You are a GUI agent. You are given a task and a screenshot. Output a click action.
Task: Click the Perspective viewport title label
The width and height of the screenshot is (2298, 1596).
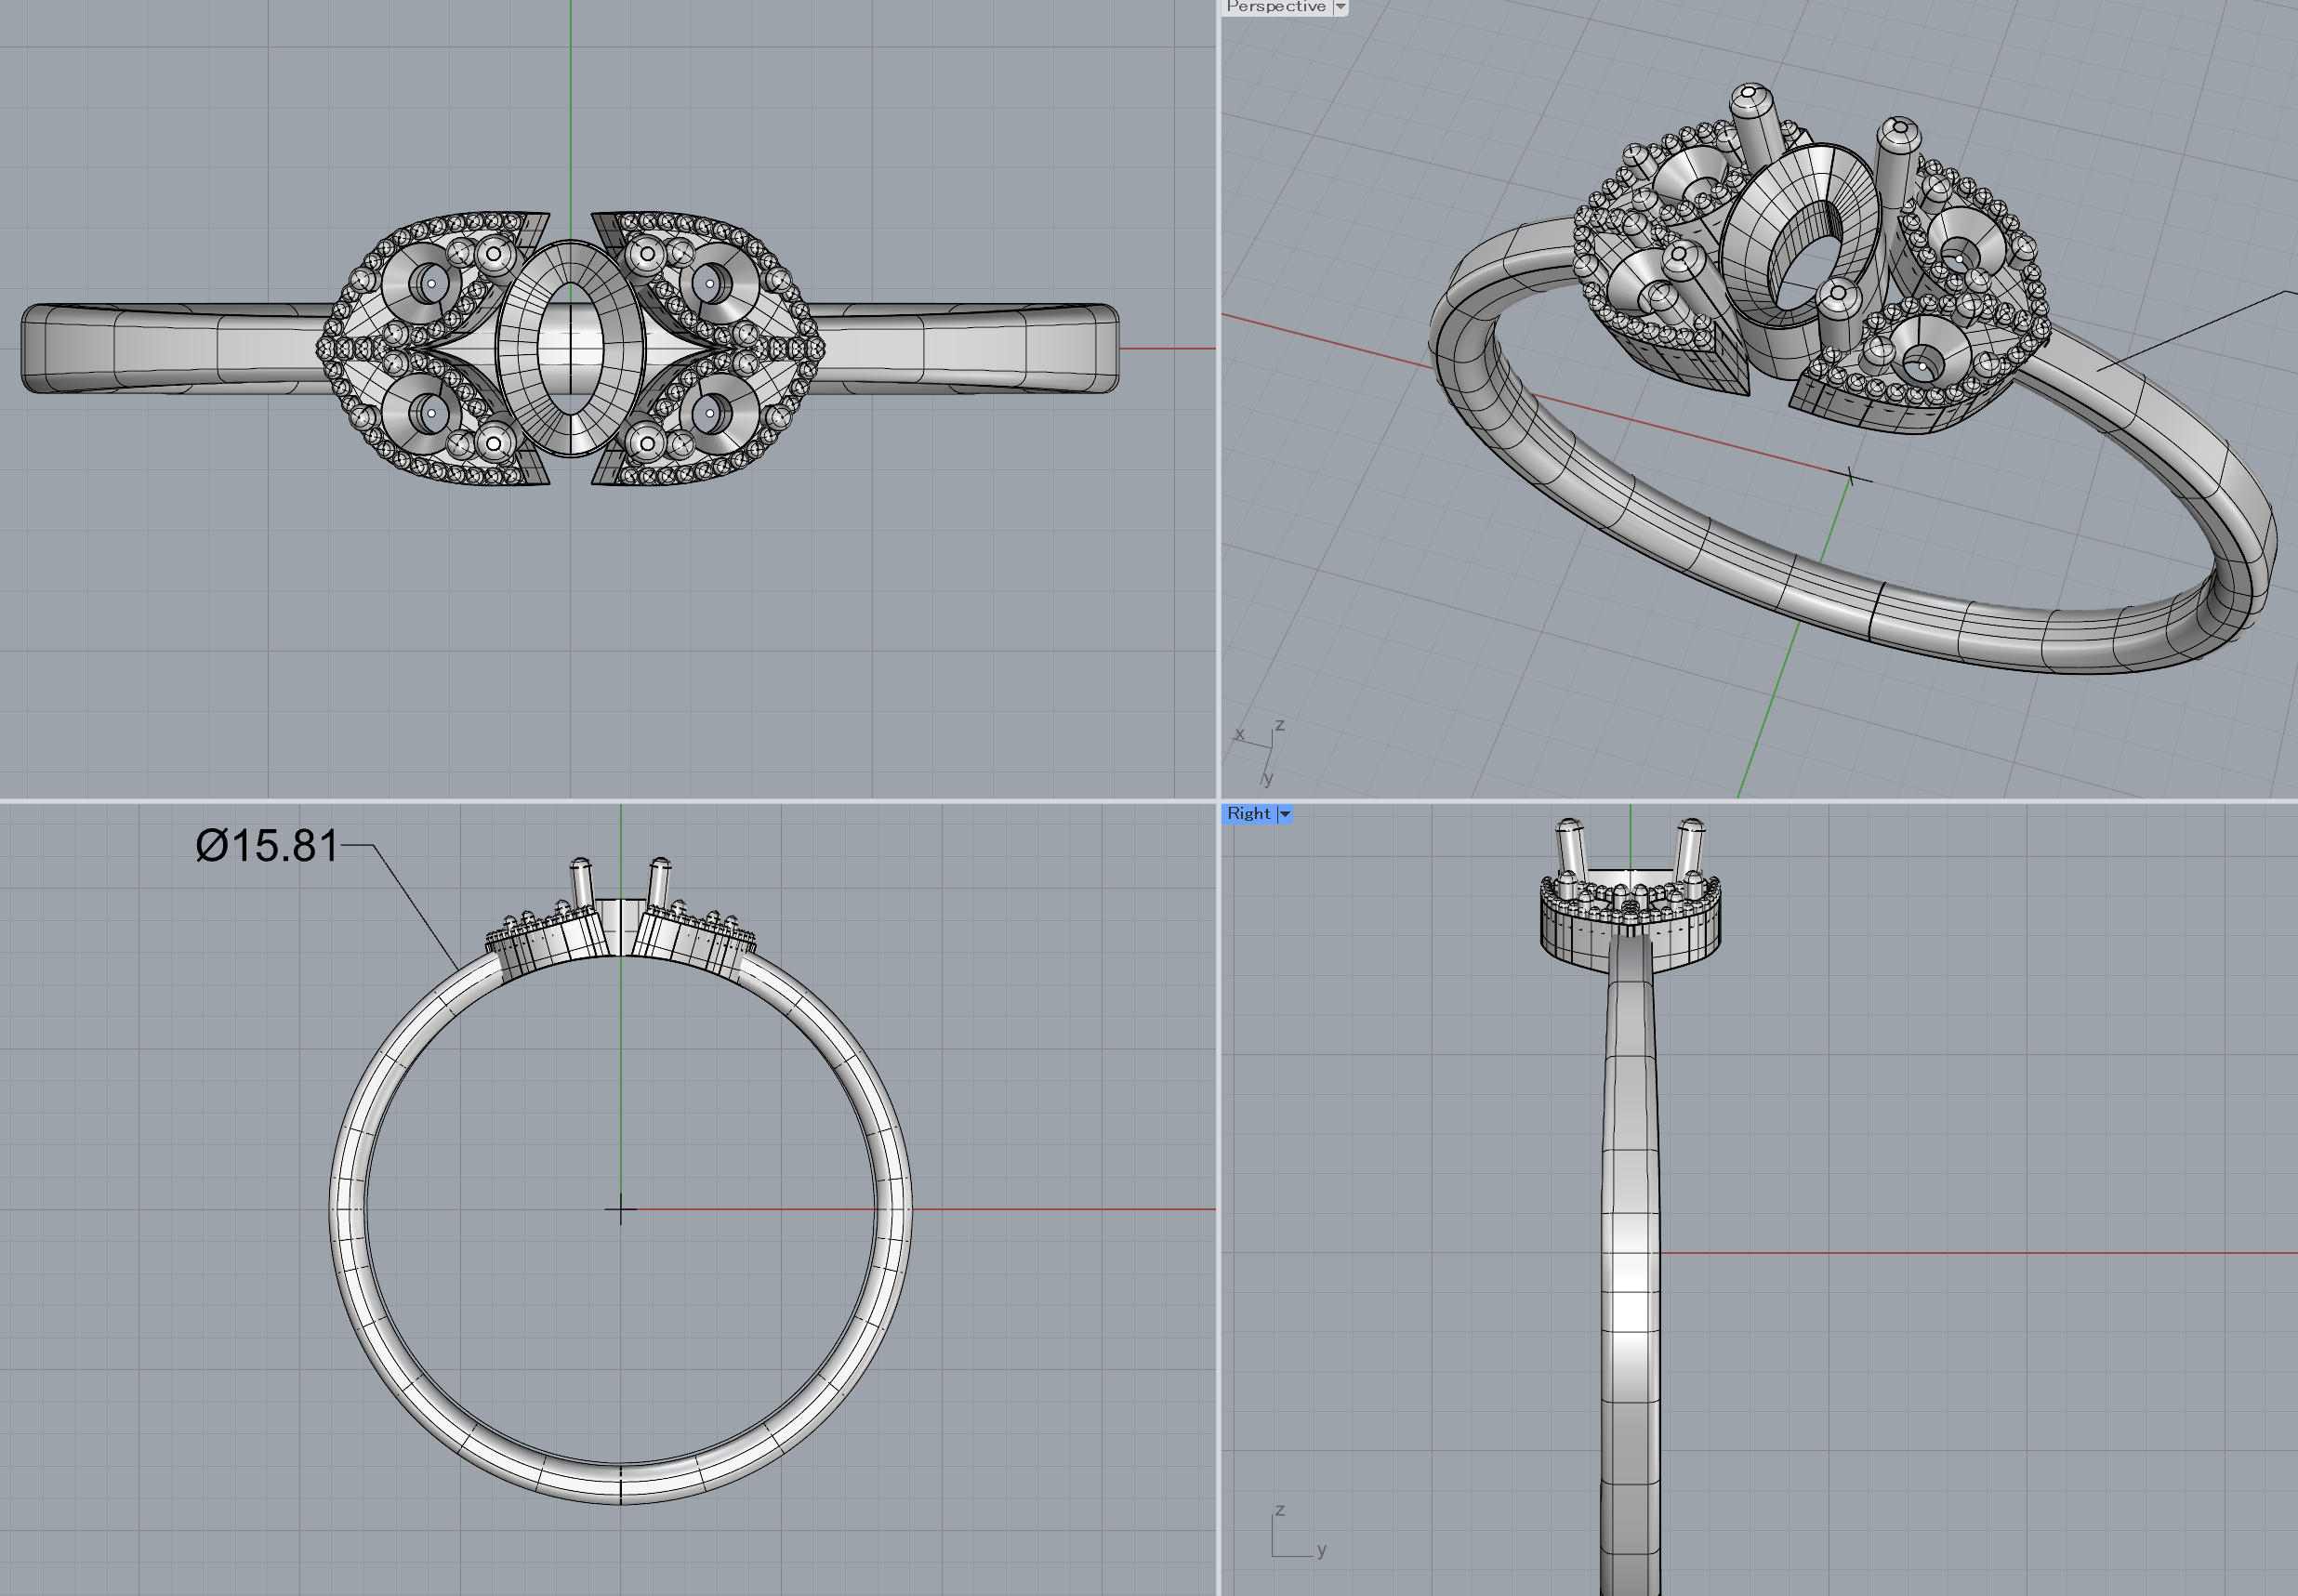1276,7
